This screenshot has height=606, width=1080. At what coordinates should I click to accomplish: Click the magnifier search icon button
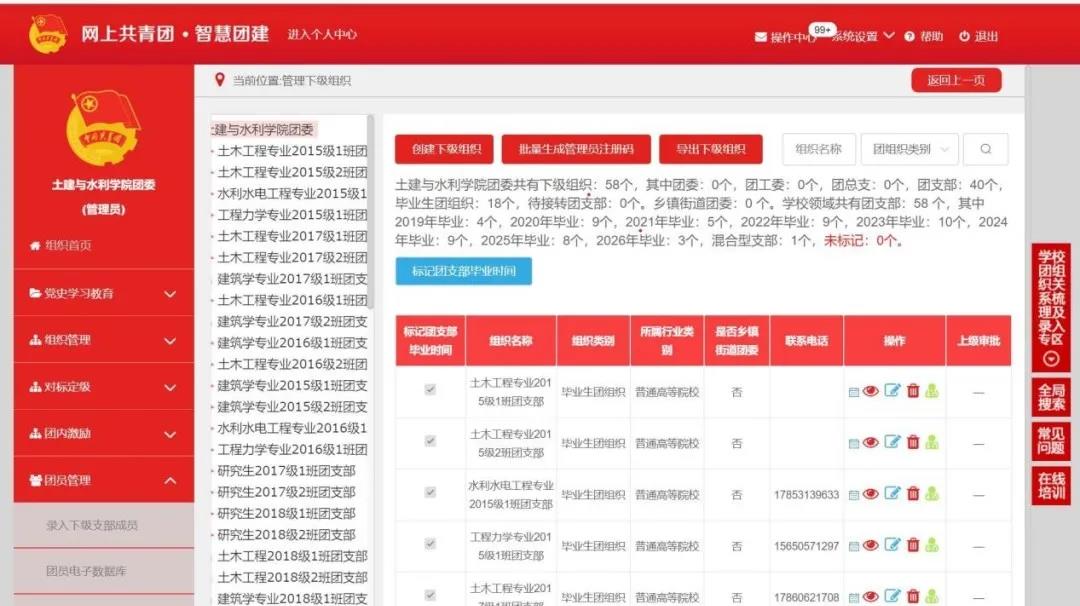(x=985, y=149)
